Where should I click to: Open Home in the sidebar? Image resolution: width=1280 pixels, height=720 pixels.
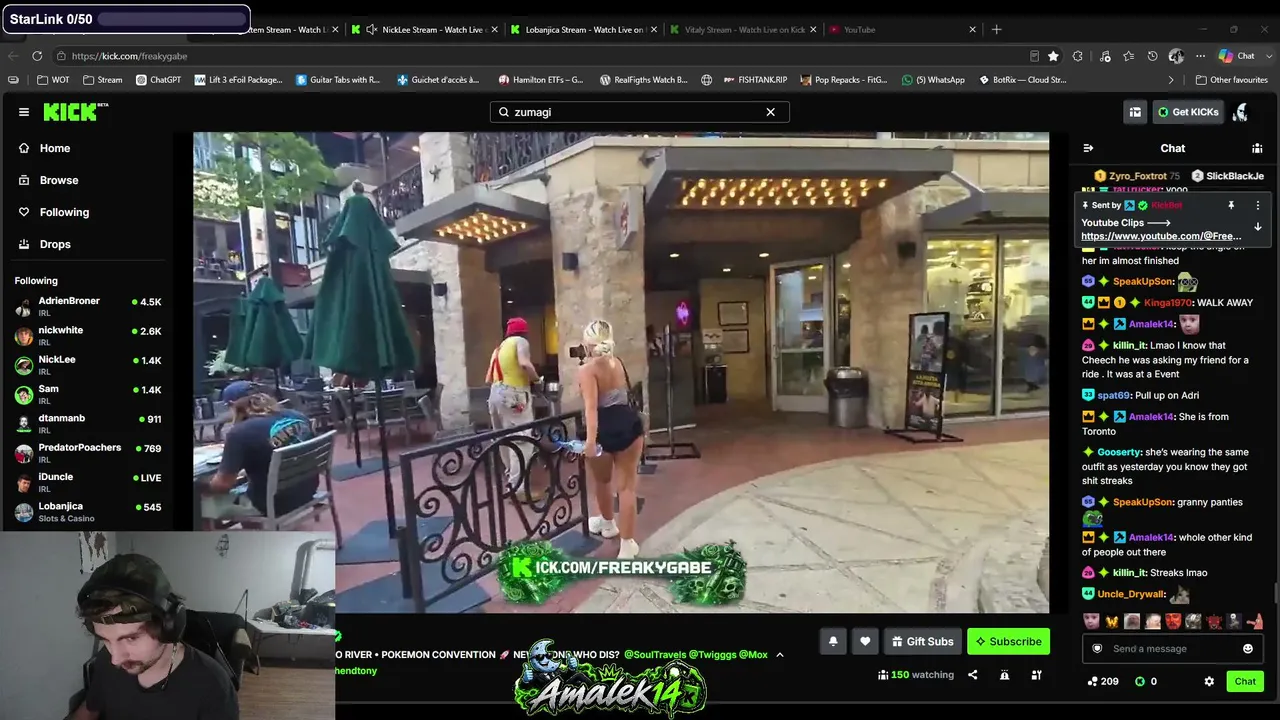click(55, 148)
